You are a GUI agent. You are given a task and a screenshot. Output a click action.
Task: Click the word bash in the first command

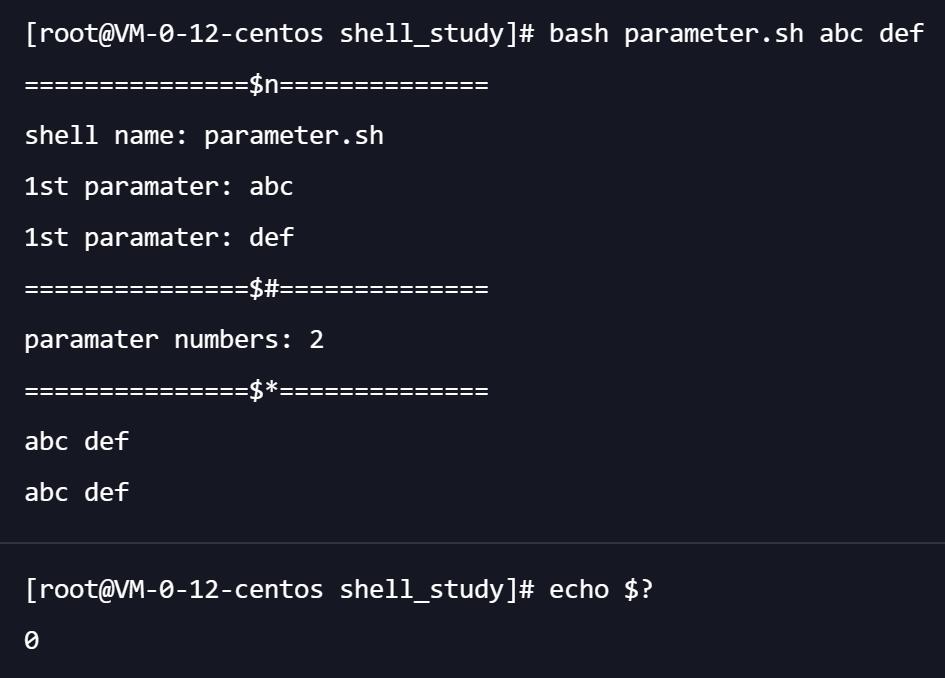pos(578,34)
